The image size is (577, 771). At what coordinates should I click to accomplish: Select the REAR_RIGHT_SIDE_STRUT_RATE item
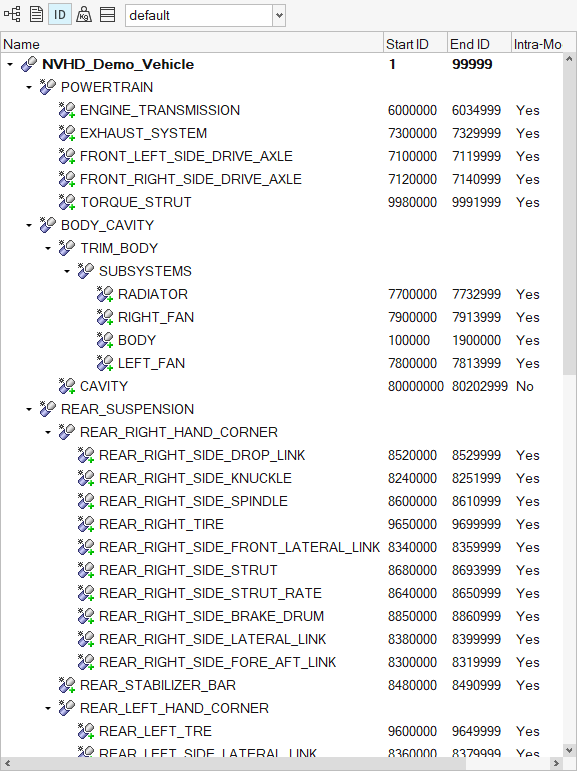click(210, 593)
